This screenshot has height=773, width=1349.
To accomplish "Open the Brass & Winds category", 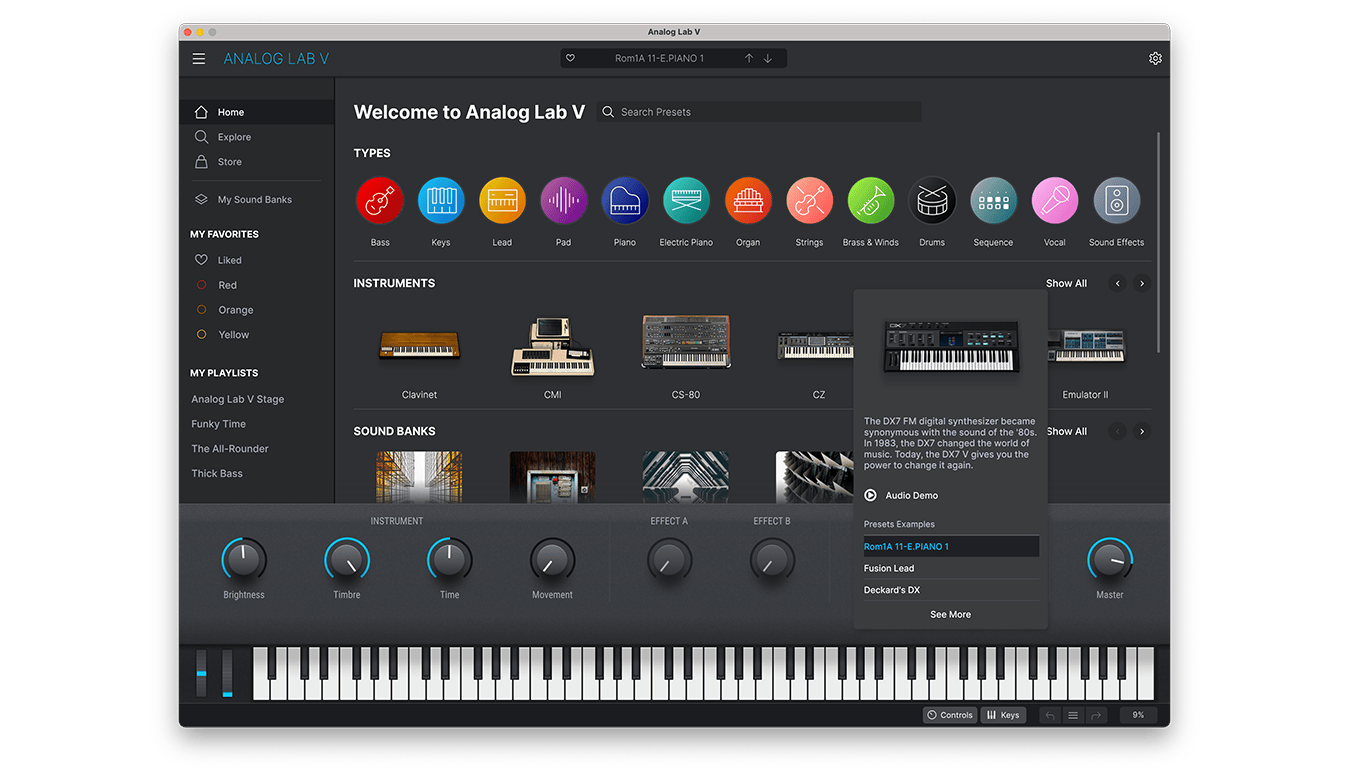I will (x=870, y=199).
